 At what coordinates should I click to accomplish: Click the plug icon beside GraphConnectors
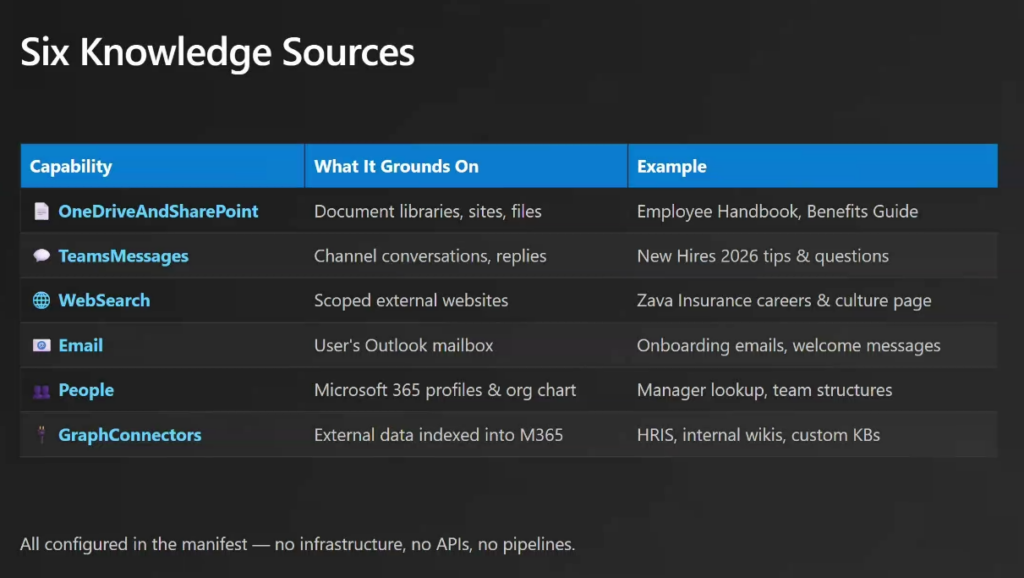pos(41,435)
